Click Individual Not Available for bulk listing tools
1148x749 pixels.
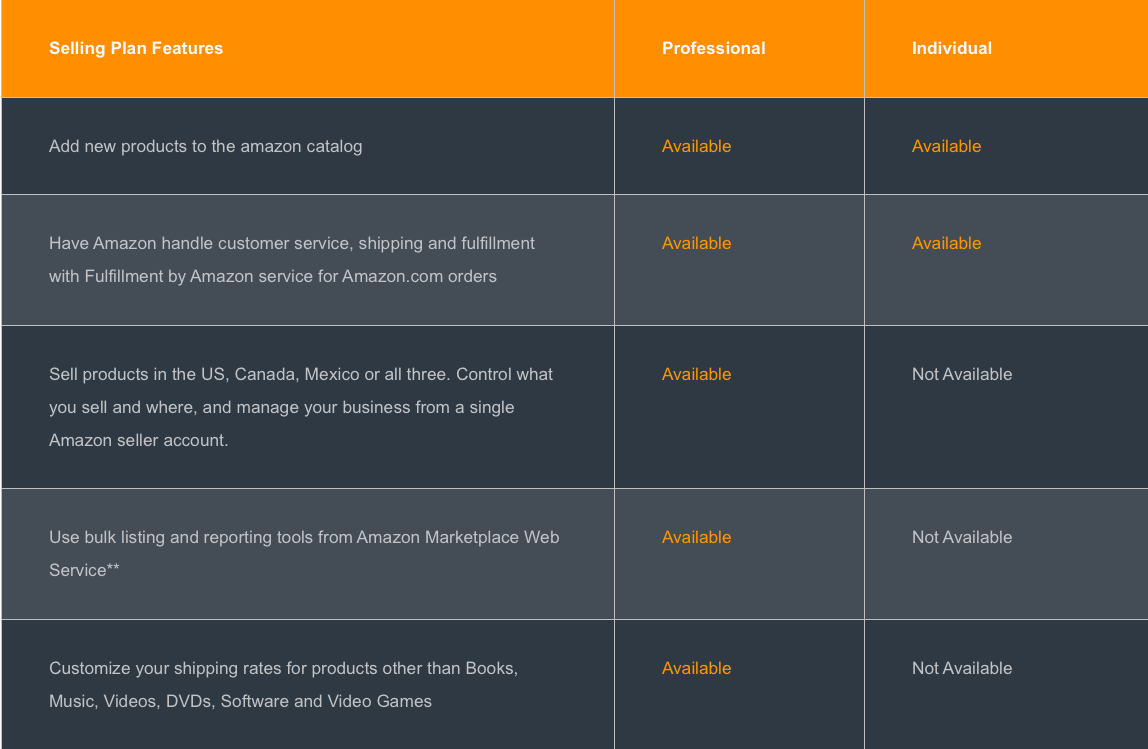[x=961, y=537]
